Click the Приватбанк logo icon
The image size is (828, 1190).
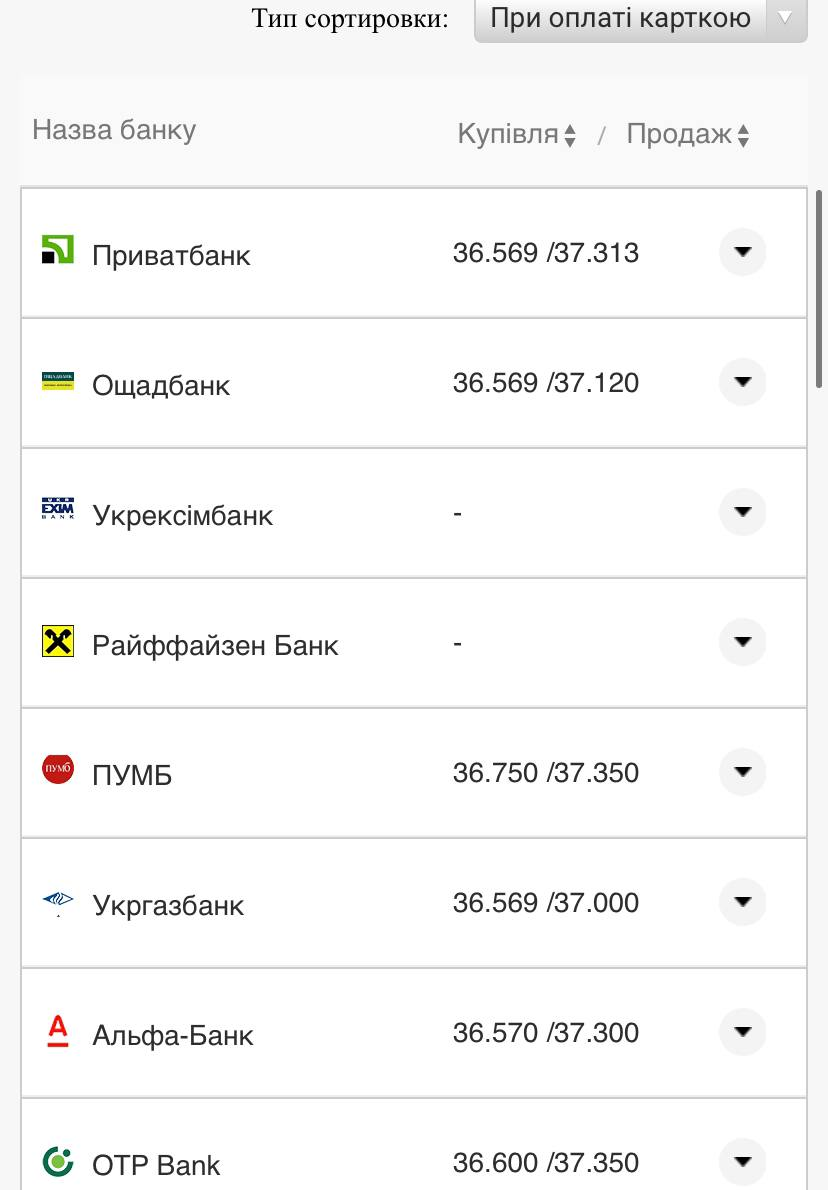pyautogui.click(x=58, y=250)
